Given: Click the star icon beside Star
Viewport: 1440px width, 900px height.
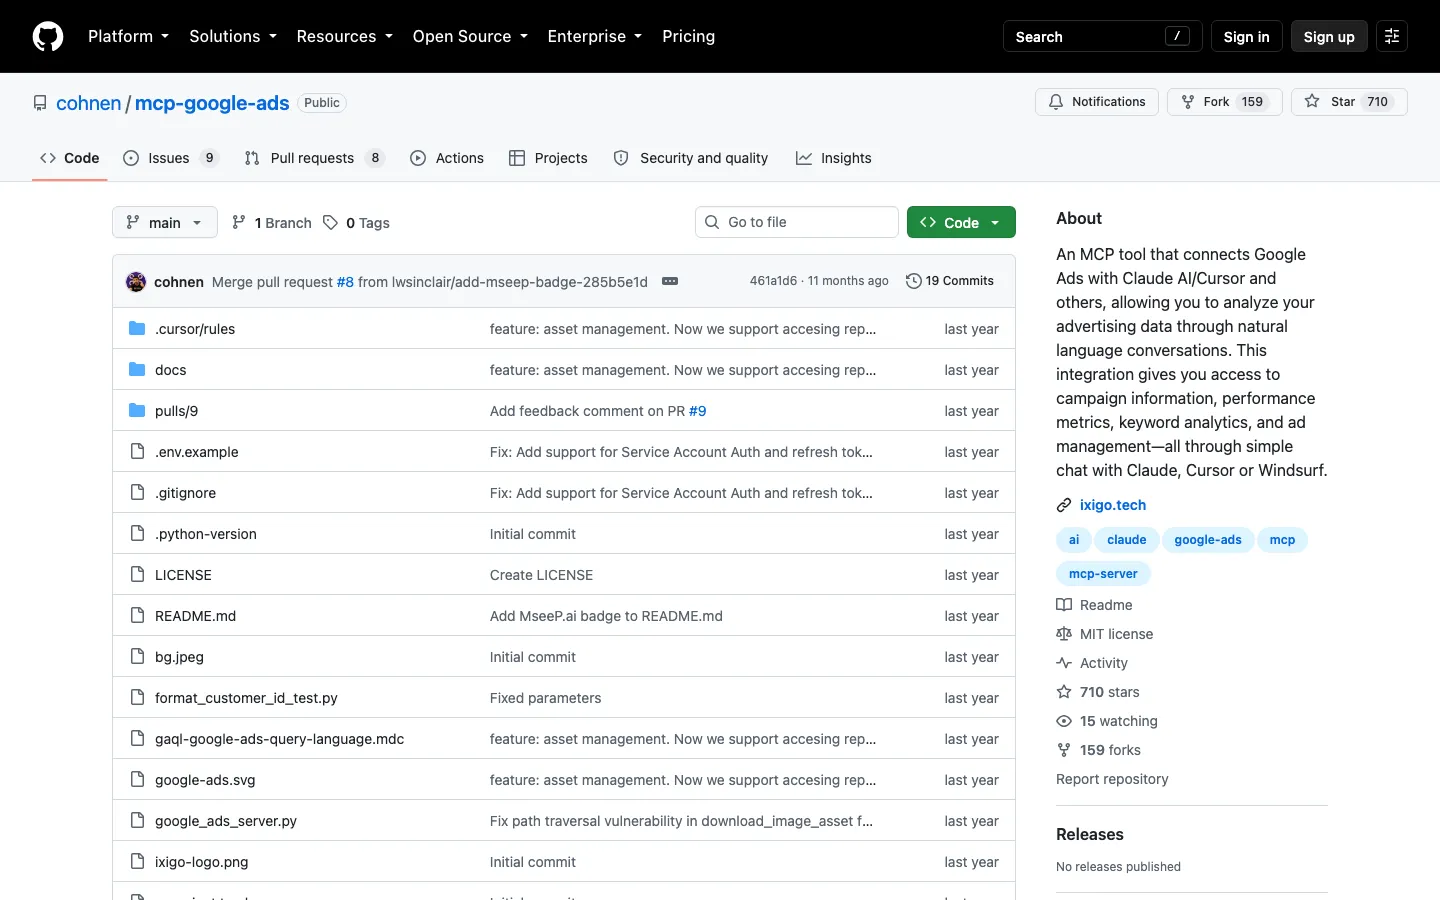Looking at the screenshot, I should (1312, 102).
